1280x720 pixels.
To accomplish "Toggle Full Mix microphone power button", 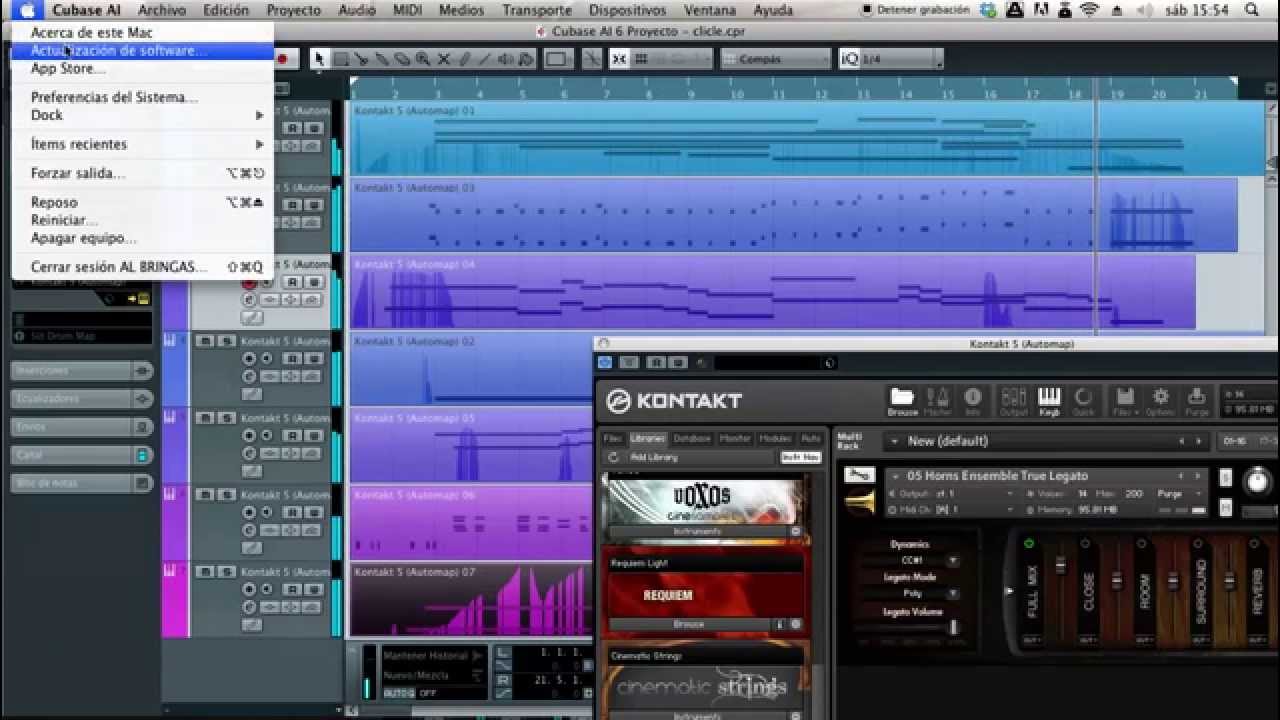I will (x=1029, y=544).
